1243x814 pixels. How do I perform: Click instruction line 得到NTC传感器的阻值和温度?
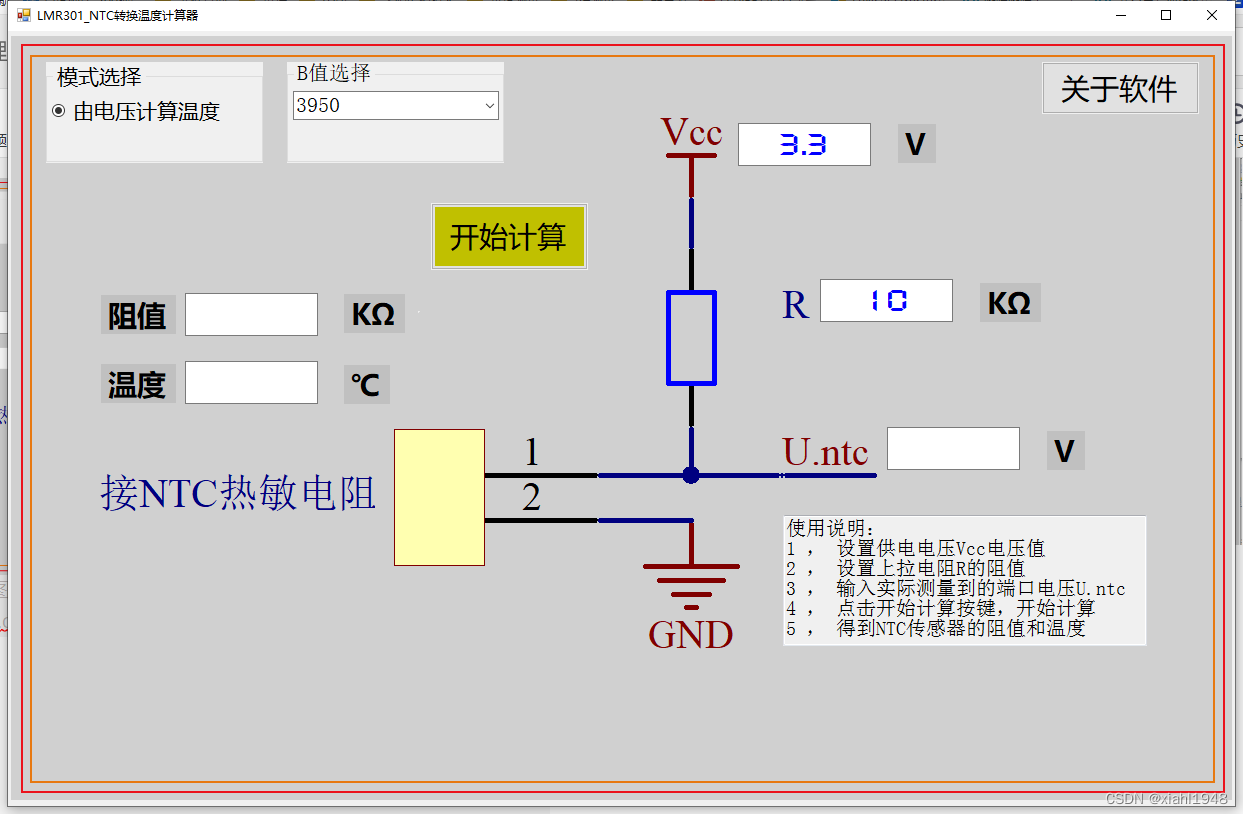pyautogui.click(x=960, y=628)
